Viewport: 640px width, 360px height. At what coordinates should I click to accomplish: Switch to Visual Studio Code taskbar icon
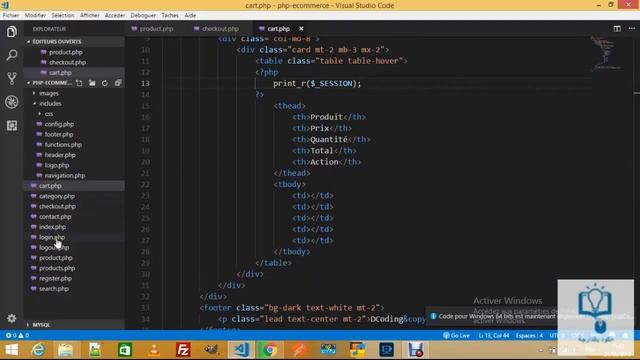click(241, 350)
